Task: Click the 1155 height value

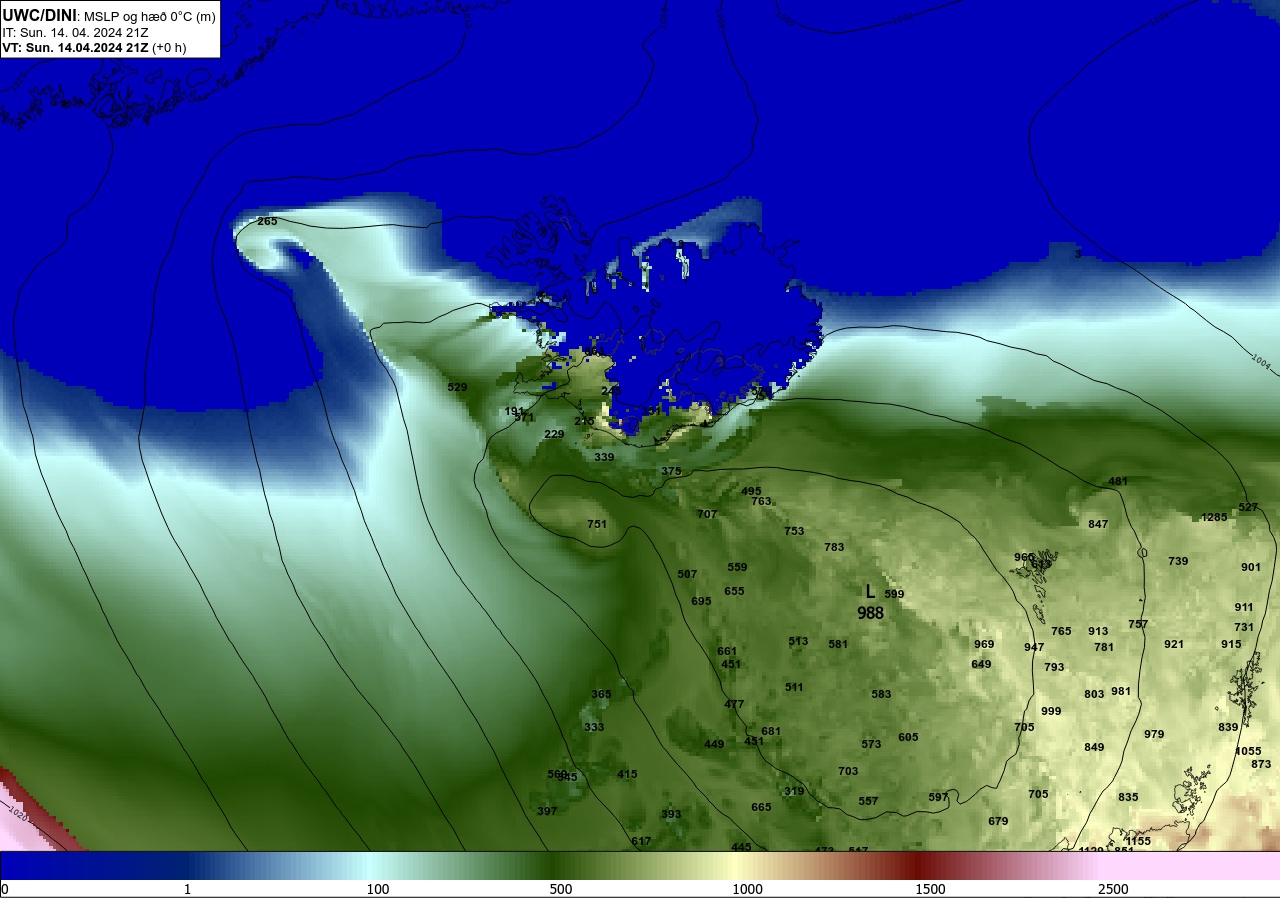Action: click(x=1138, y=841)
